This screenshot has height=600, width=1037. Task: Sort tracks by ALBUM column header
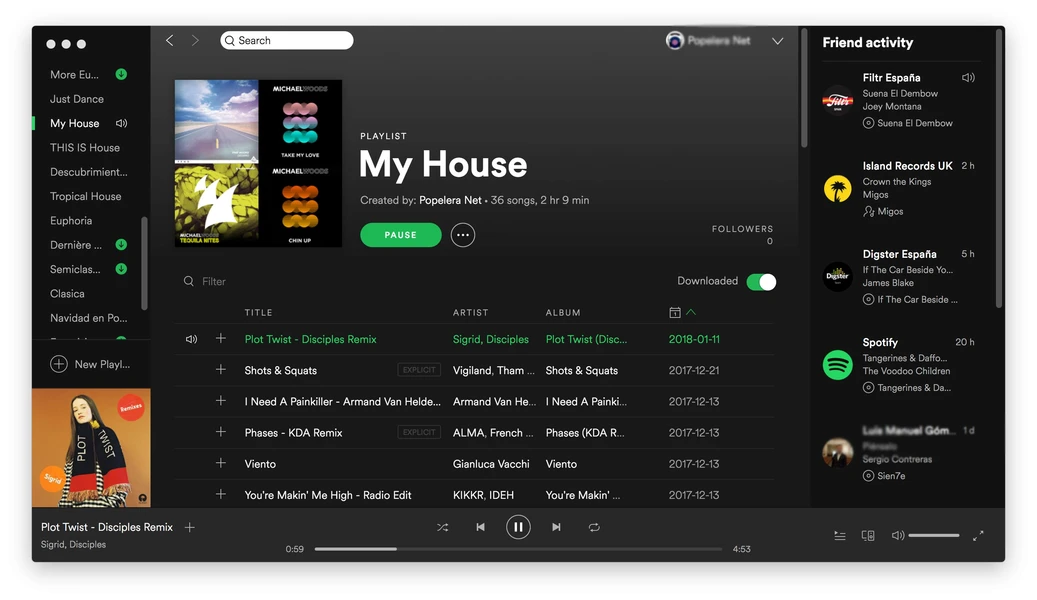click(x=563, y=312)
